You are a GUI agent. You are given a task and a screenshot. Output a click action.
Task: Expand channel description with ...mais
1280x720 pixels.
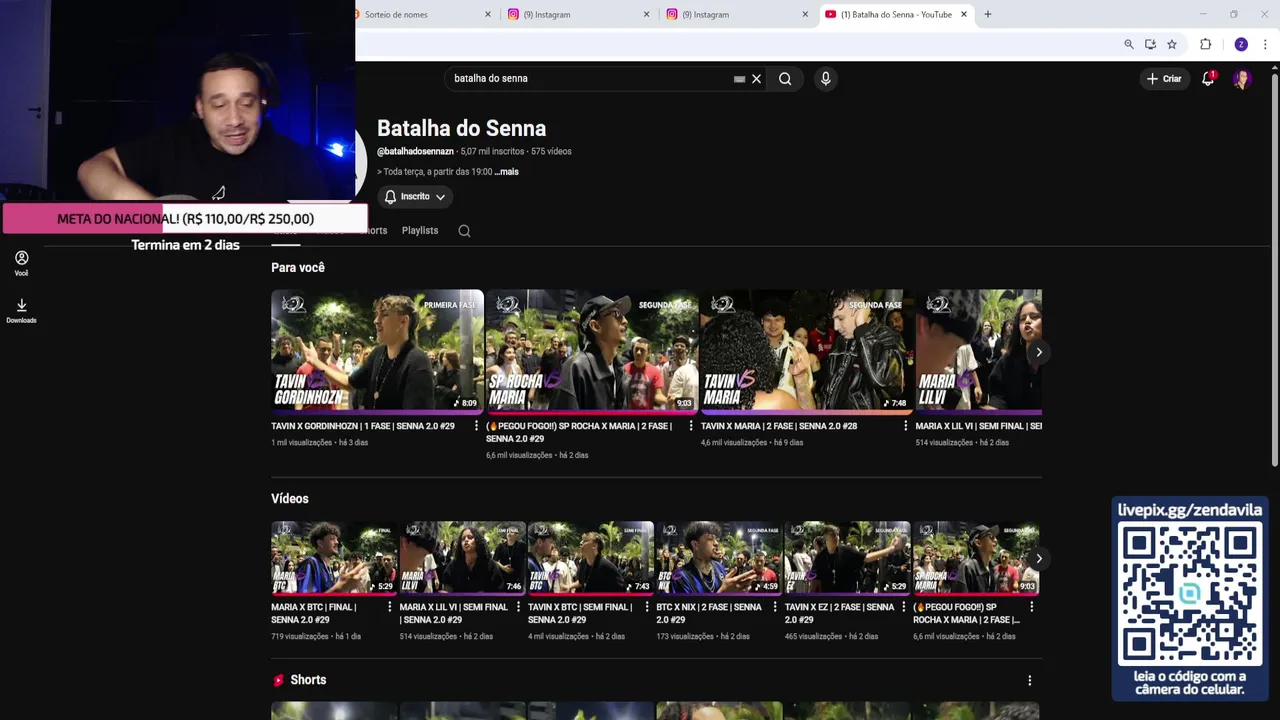[506, 172]
